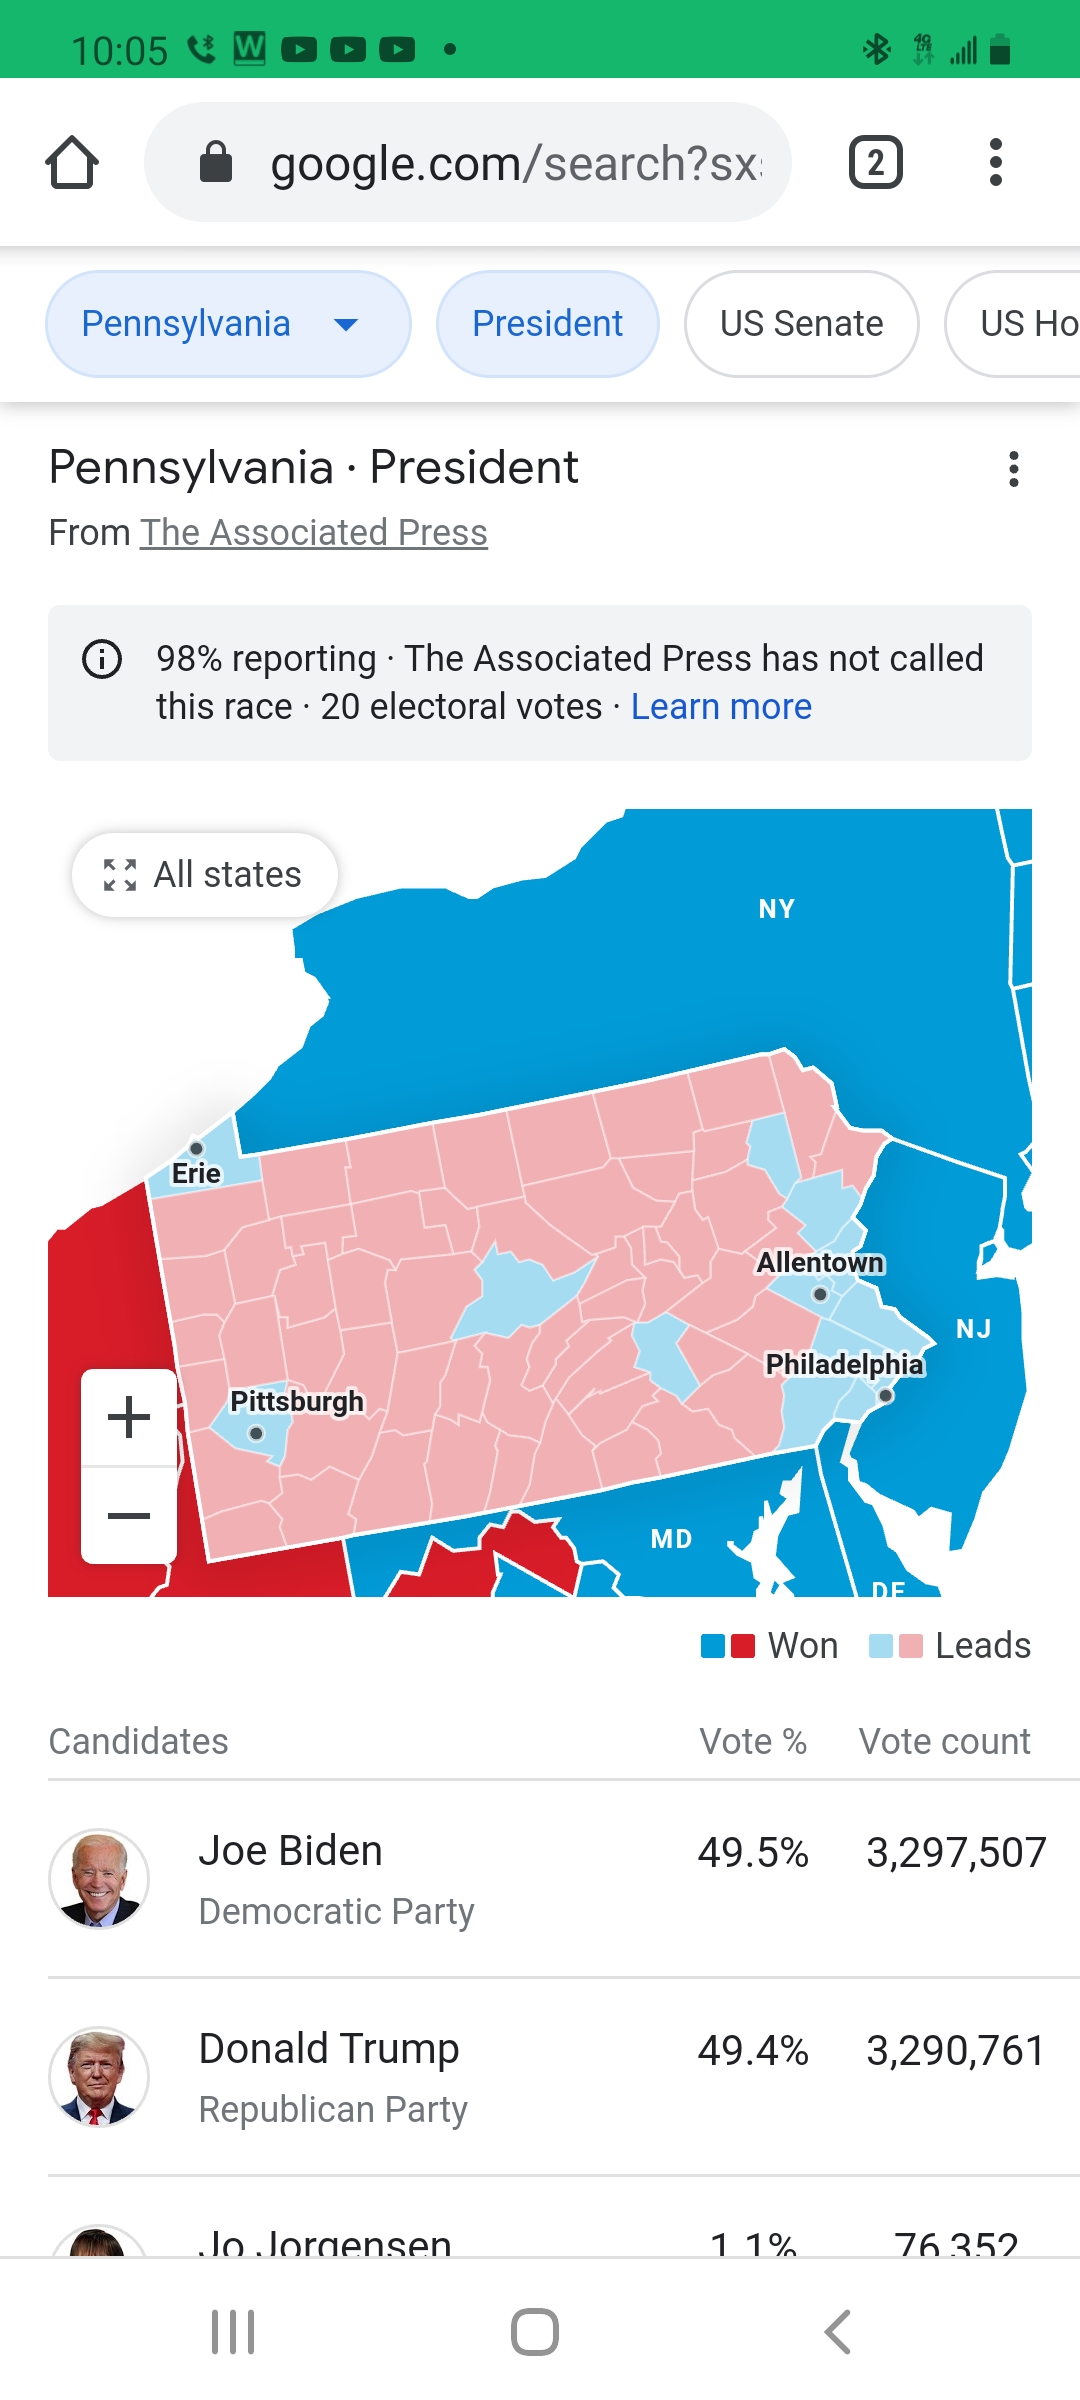This screenshot has height=2400, width=1080.
Task: Switch to the US Senate tab
Action: 801,324
